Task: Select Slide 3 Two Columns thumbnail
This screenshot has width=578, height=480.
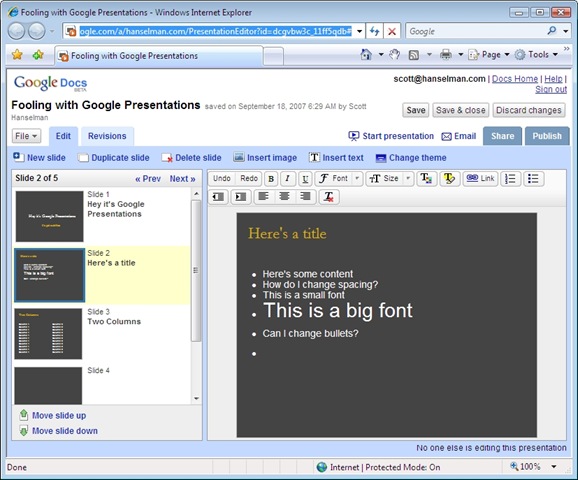Action: pyautogui.click(x=48, y=334)
